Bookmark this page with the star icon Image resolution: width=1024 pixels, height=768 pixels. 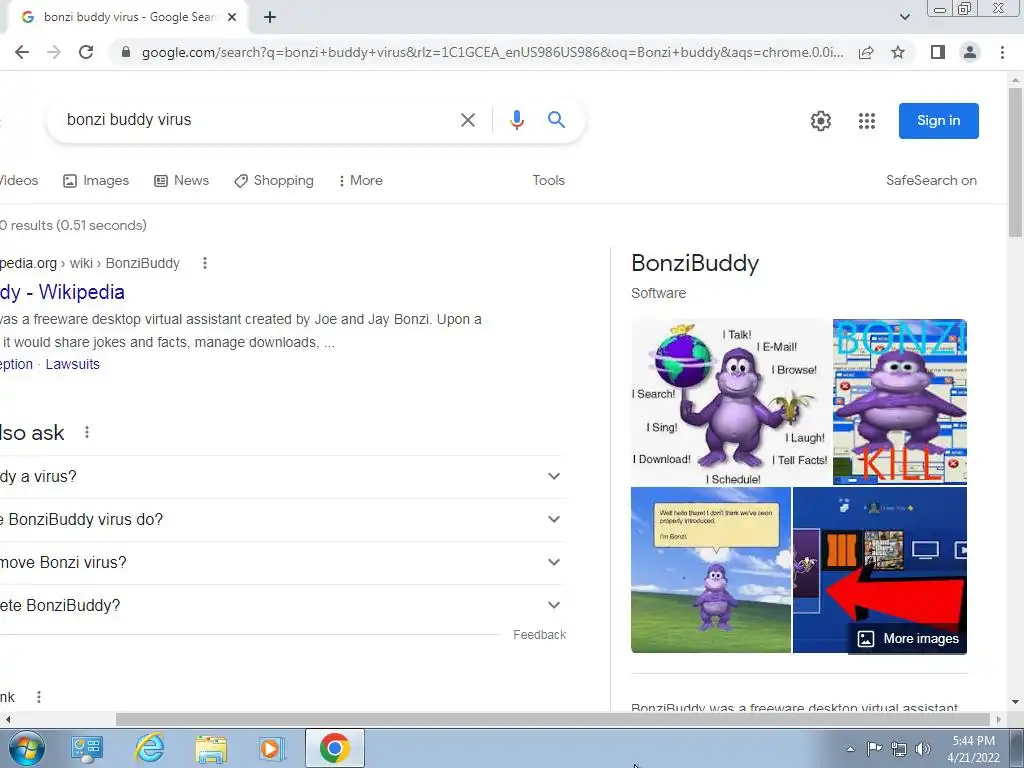pyautogui.click(x=898, y=52)
